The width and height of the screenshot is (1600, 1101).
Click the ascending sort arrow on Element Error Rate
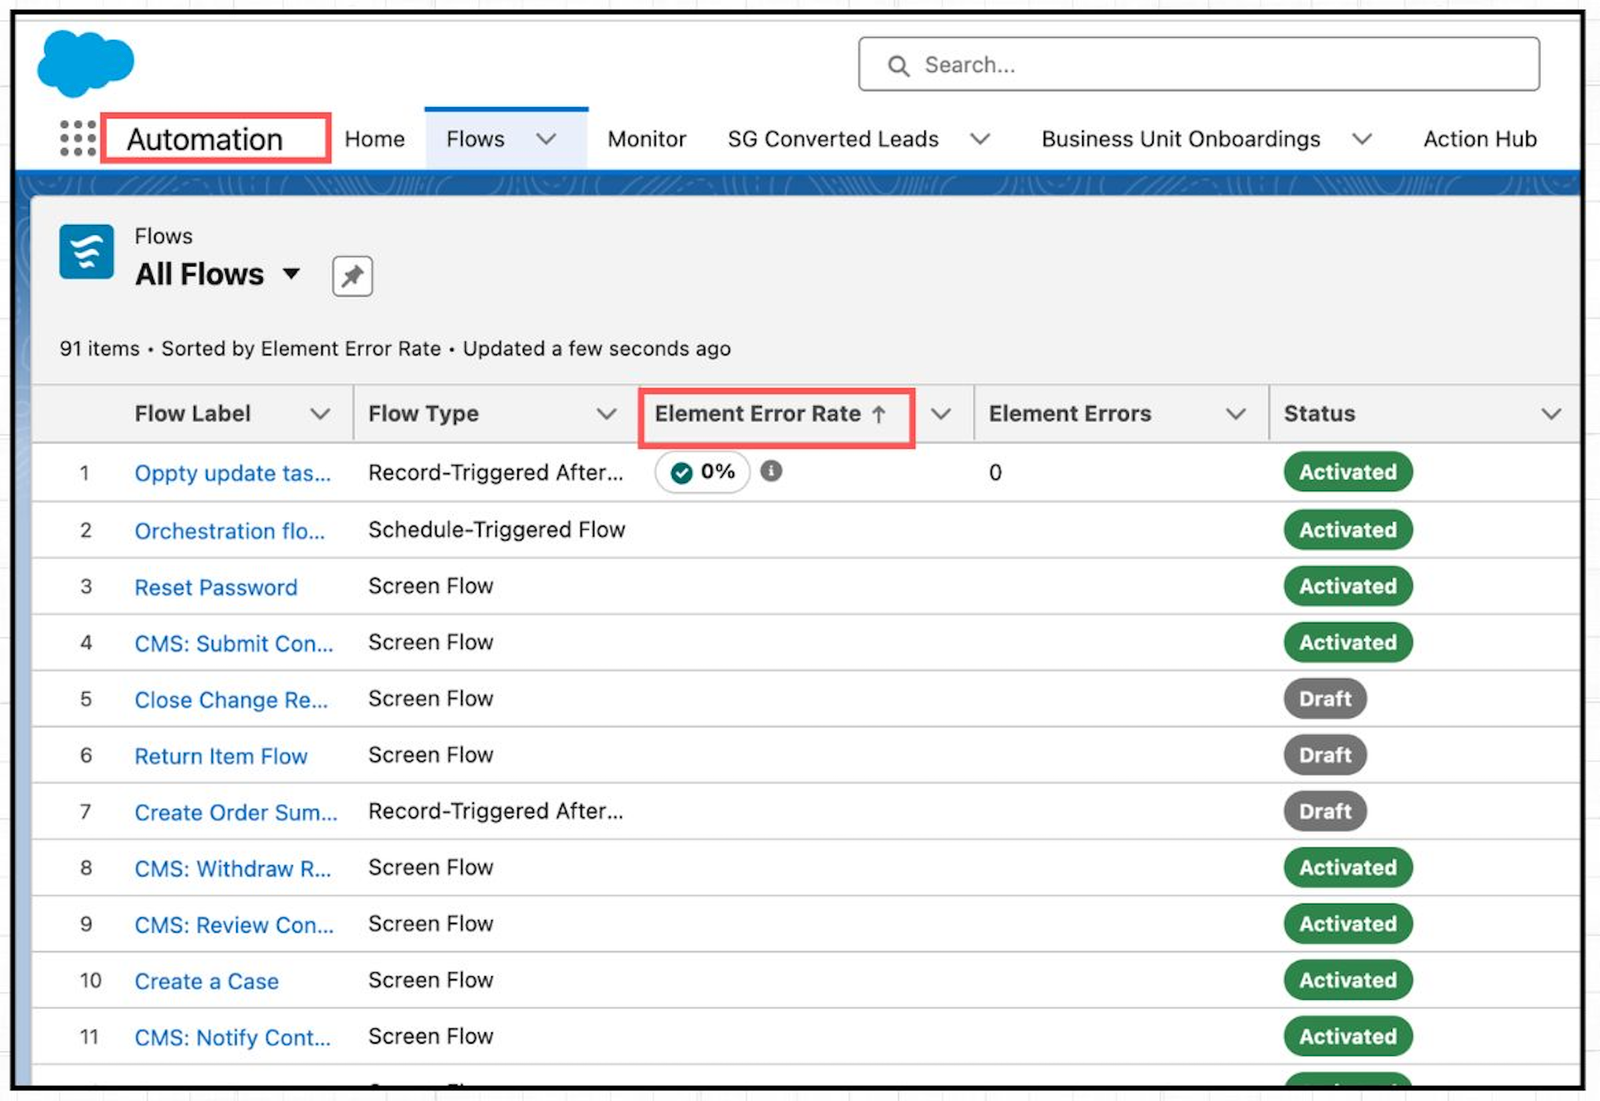(880, 413)
